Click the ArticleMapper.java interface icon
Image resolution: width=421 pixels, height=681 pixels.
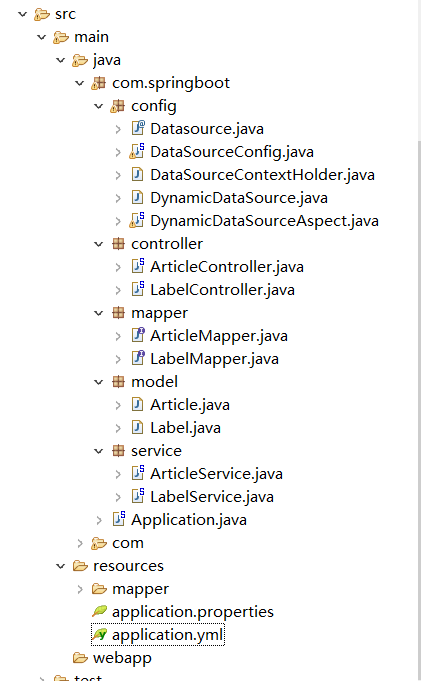[138, 335]
